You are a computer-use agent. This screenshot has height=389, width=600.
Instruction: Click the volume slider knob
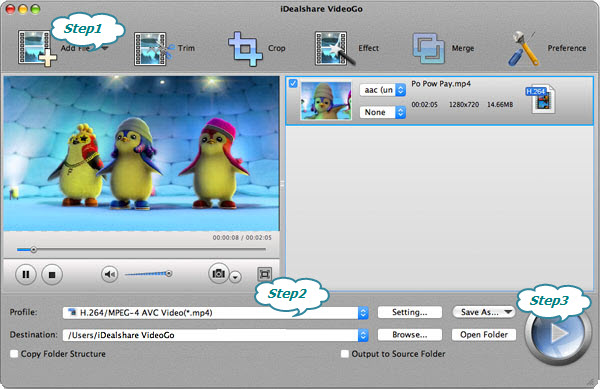click(x=169, y=273)
